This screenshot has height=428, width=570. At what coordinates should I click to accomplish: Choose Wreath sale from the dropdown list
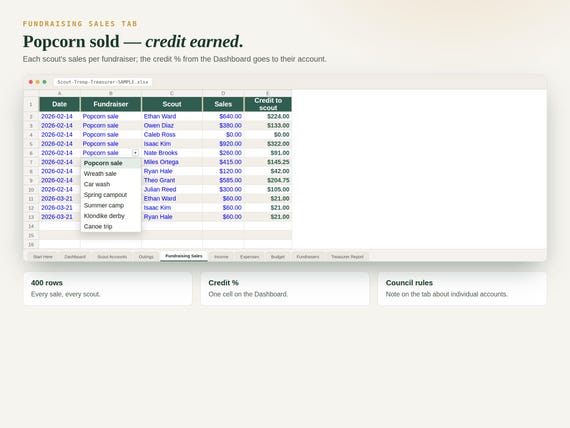coord(111,173)
